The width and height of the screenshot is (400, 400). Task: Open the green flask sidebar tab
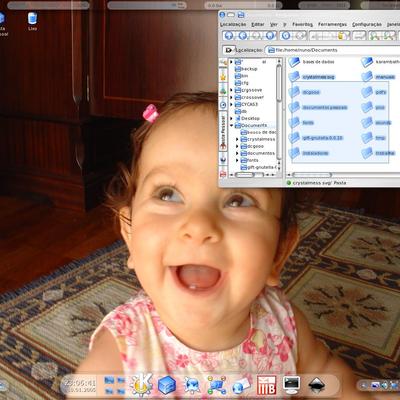(223, 90)
